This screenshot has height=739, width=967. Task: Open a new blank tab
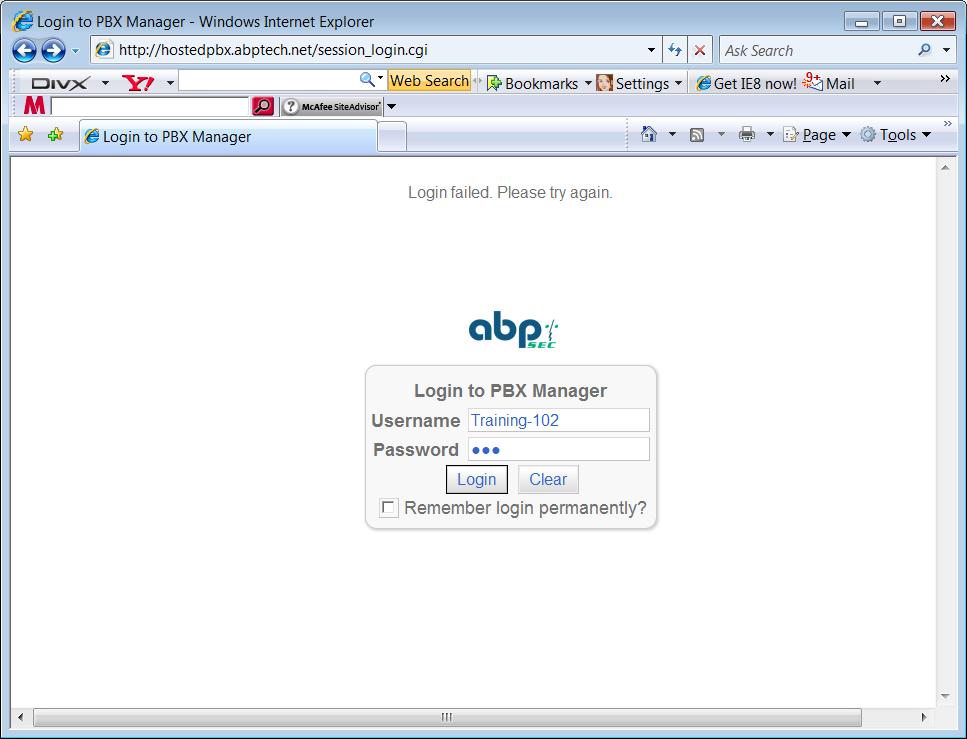point(392,136)
